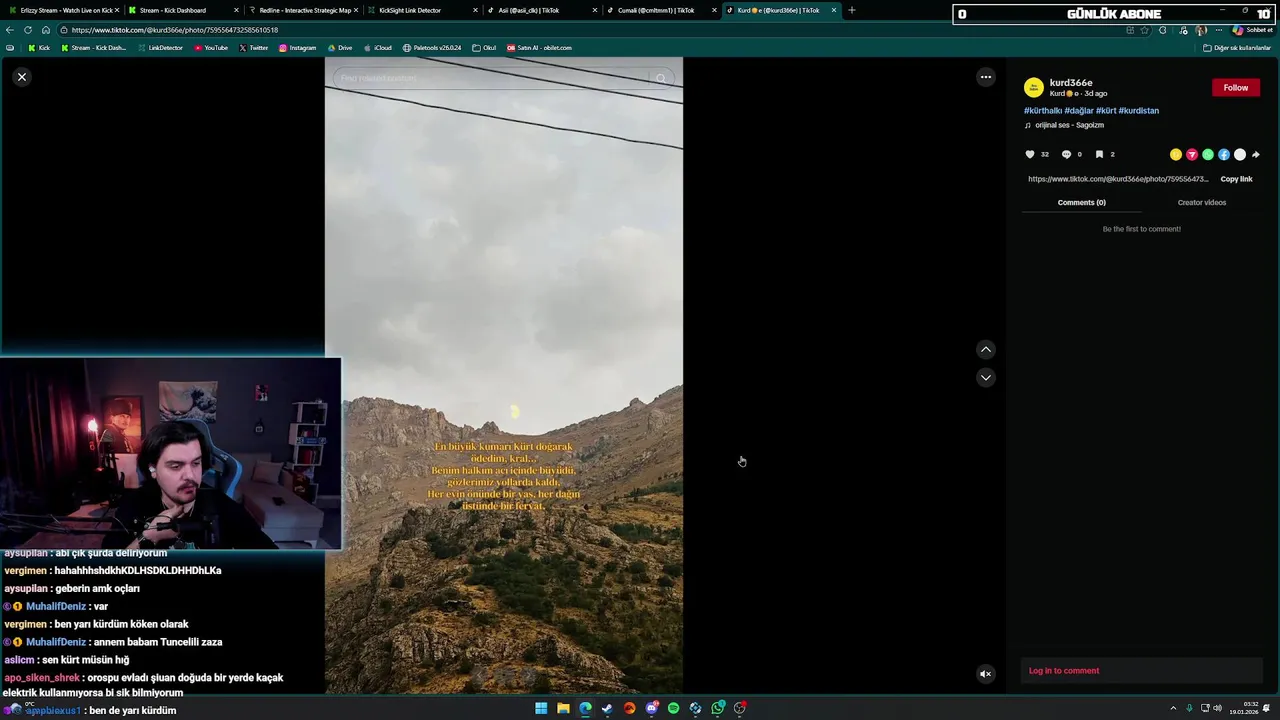
Task: Click the search magnifier icon above photo
Action: pos(661,78)
